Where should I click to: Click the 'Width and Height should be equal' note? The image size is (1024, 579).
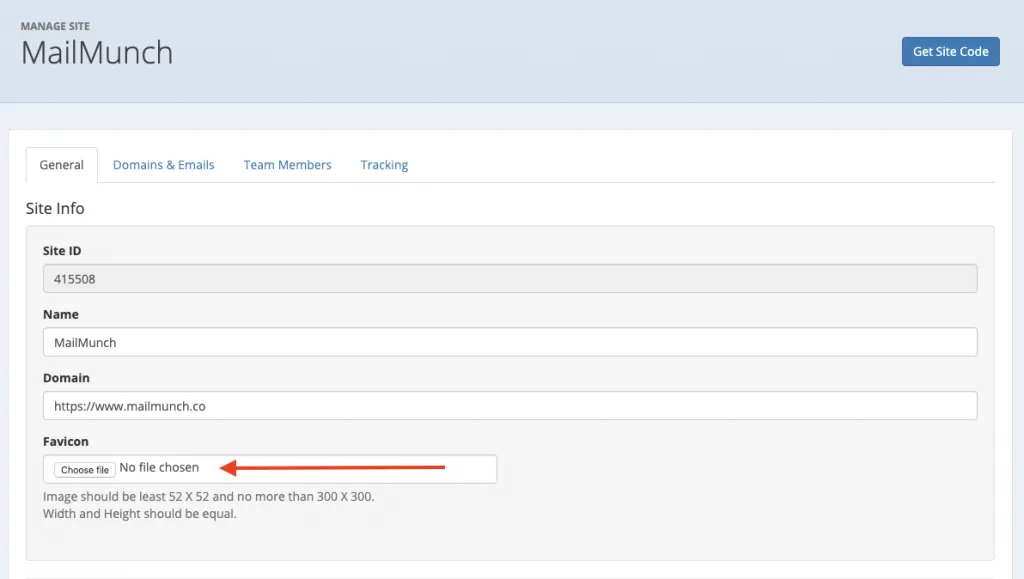point(140,514)
